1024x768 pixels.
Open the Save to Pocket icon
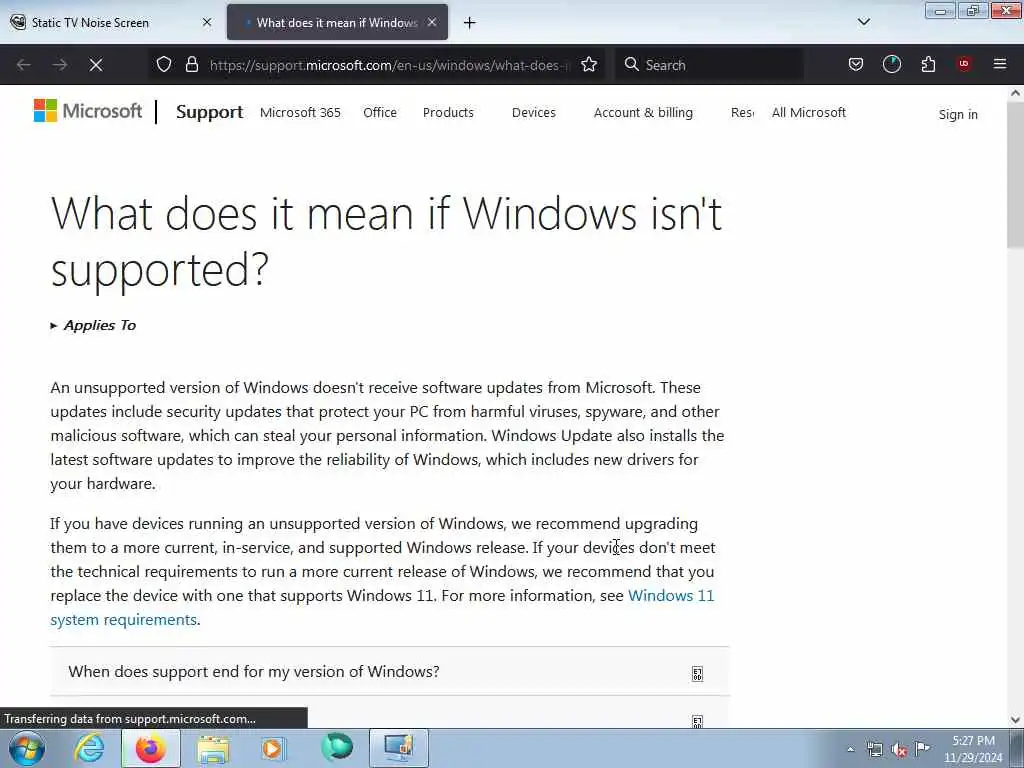[x=856, y=65]
